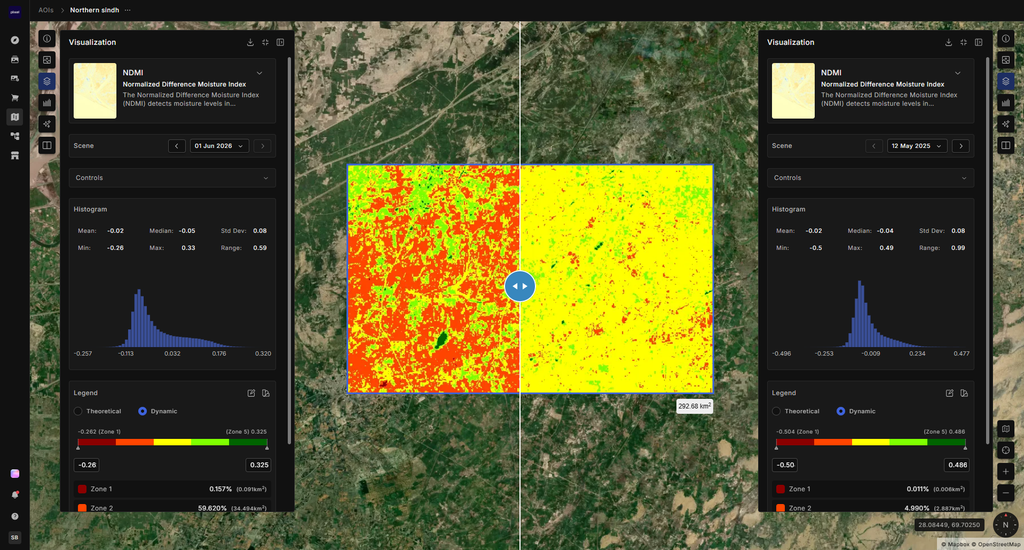This screenshot has width=1024, height=550.
Task: Open the 01 Jun 2026 scene date dropdown
Action: click(219, 146)
